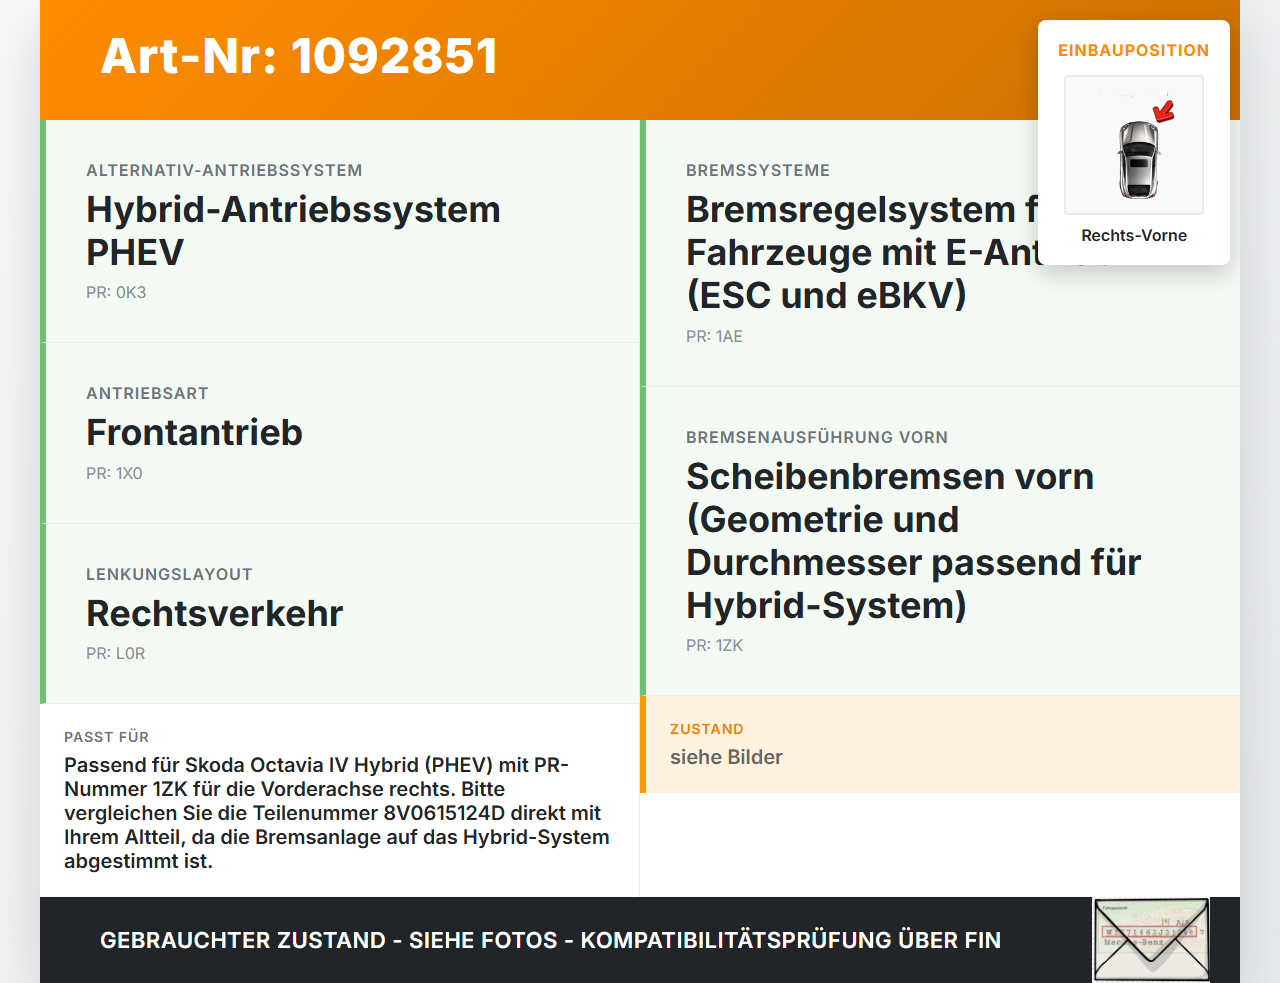The height and width of the screenshot is (983, 1280).
Task: Select Scheibenbremsen vorn description
Action: (x=914, y=541)
